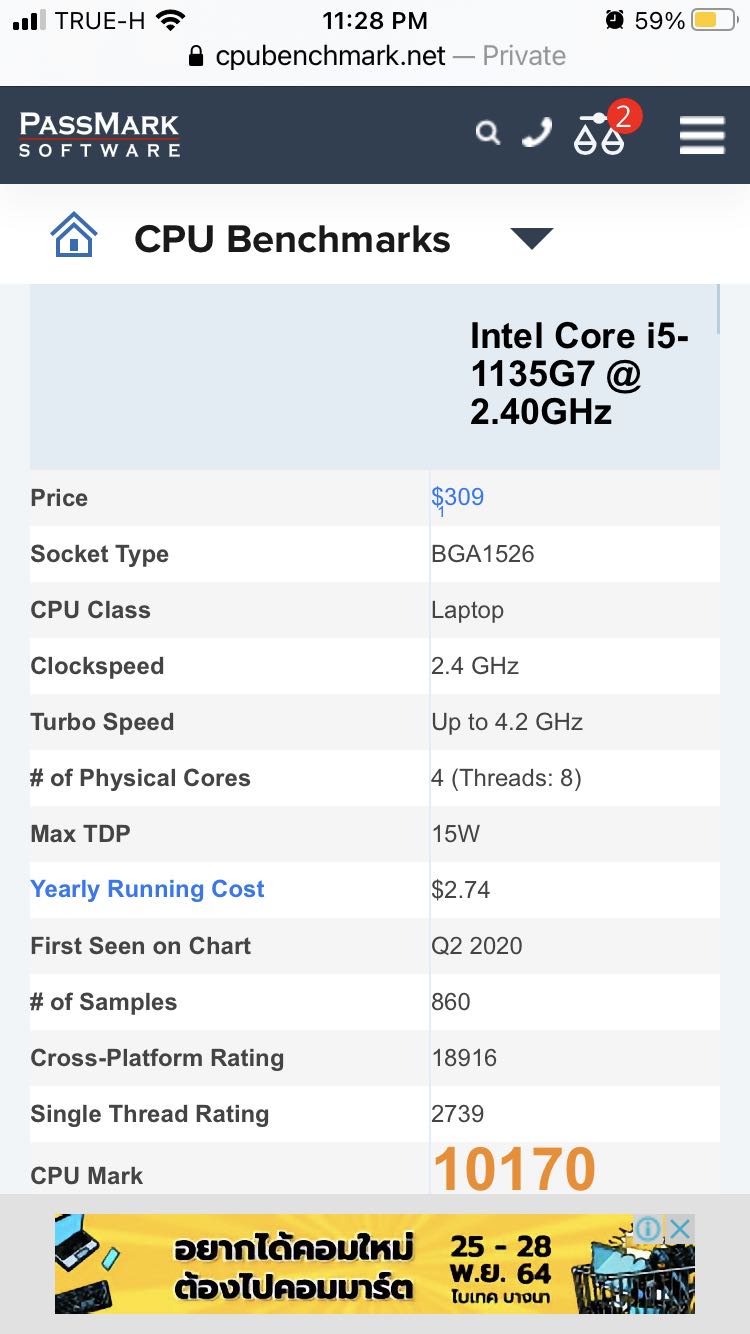The image size is (750, 1334).
Task: Tap the red compare count badge
Action: coord(623,116)
